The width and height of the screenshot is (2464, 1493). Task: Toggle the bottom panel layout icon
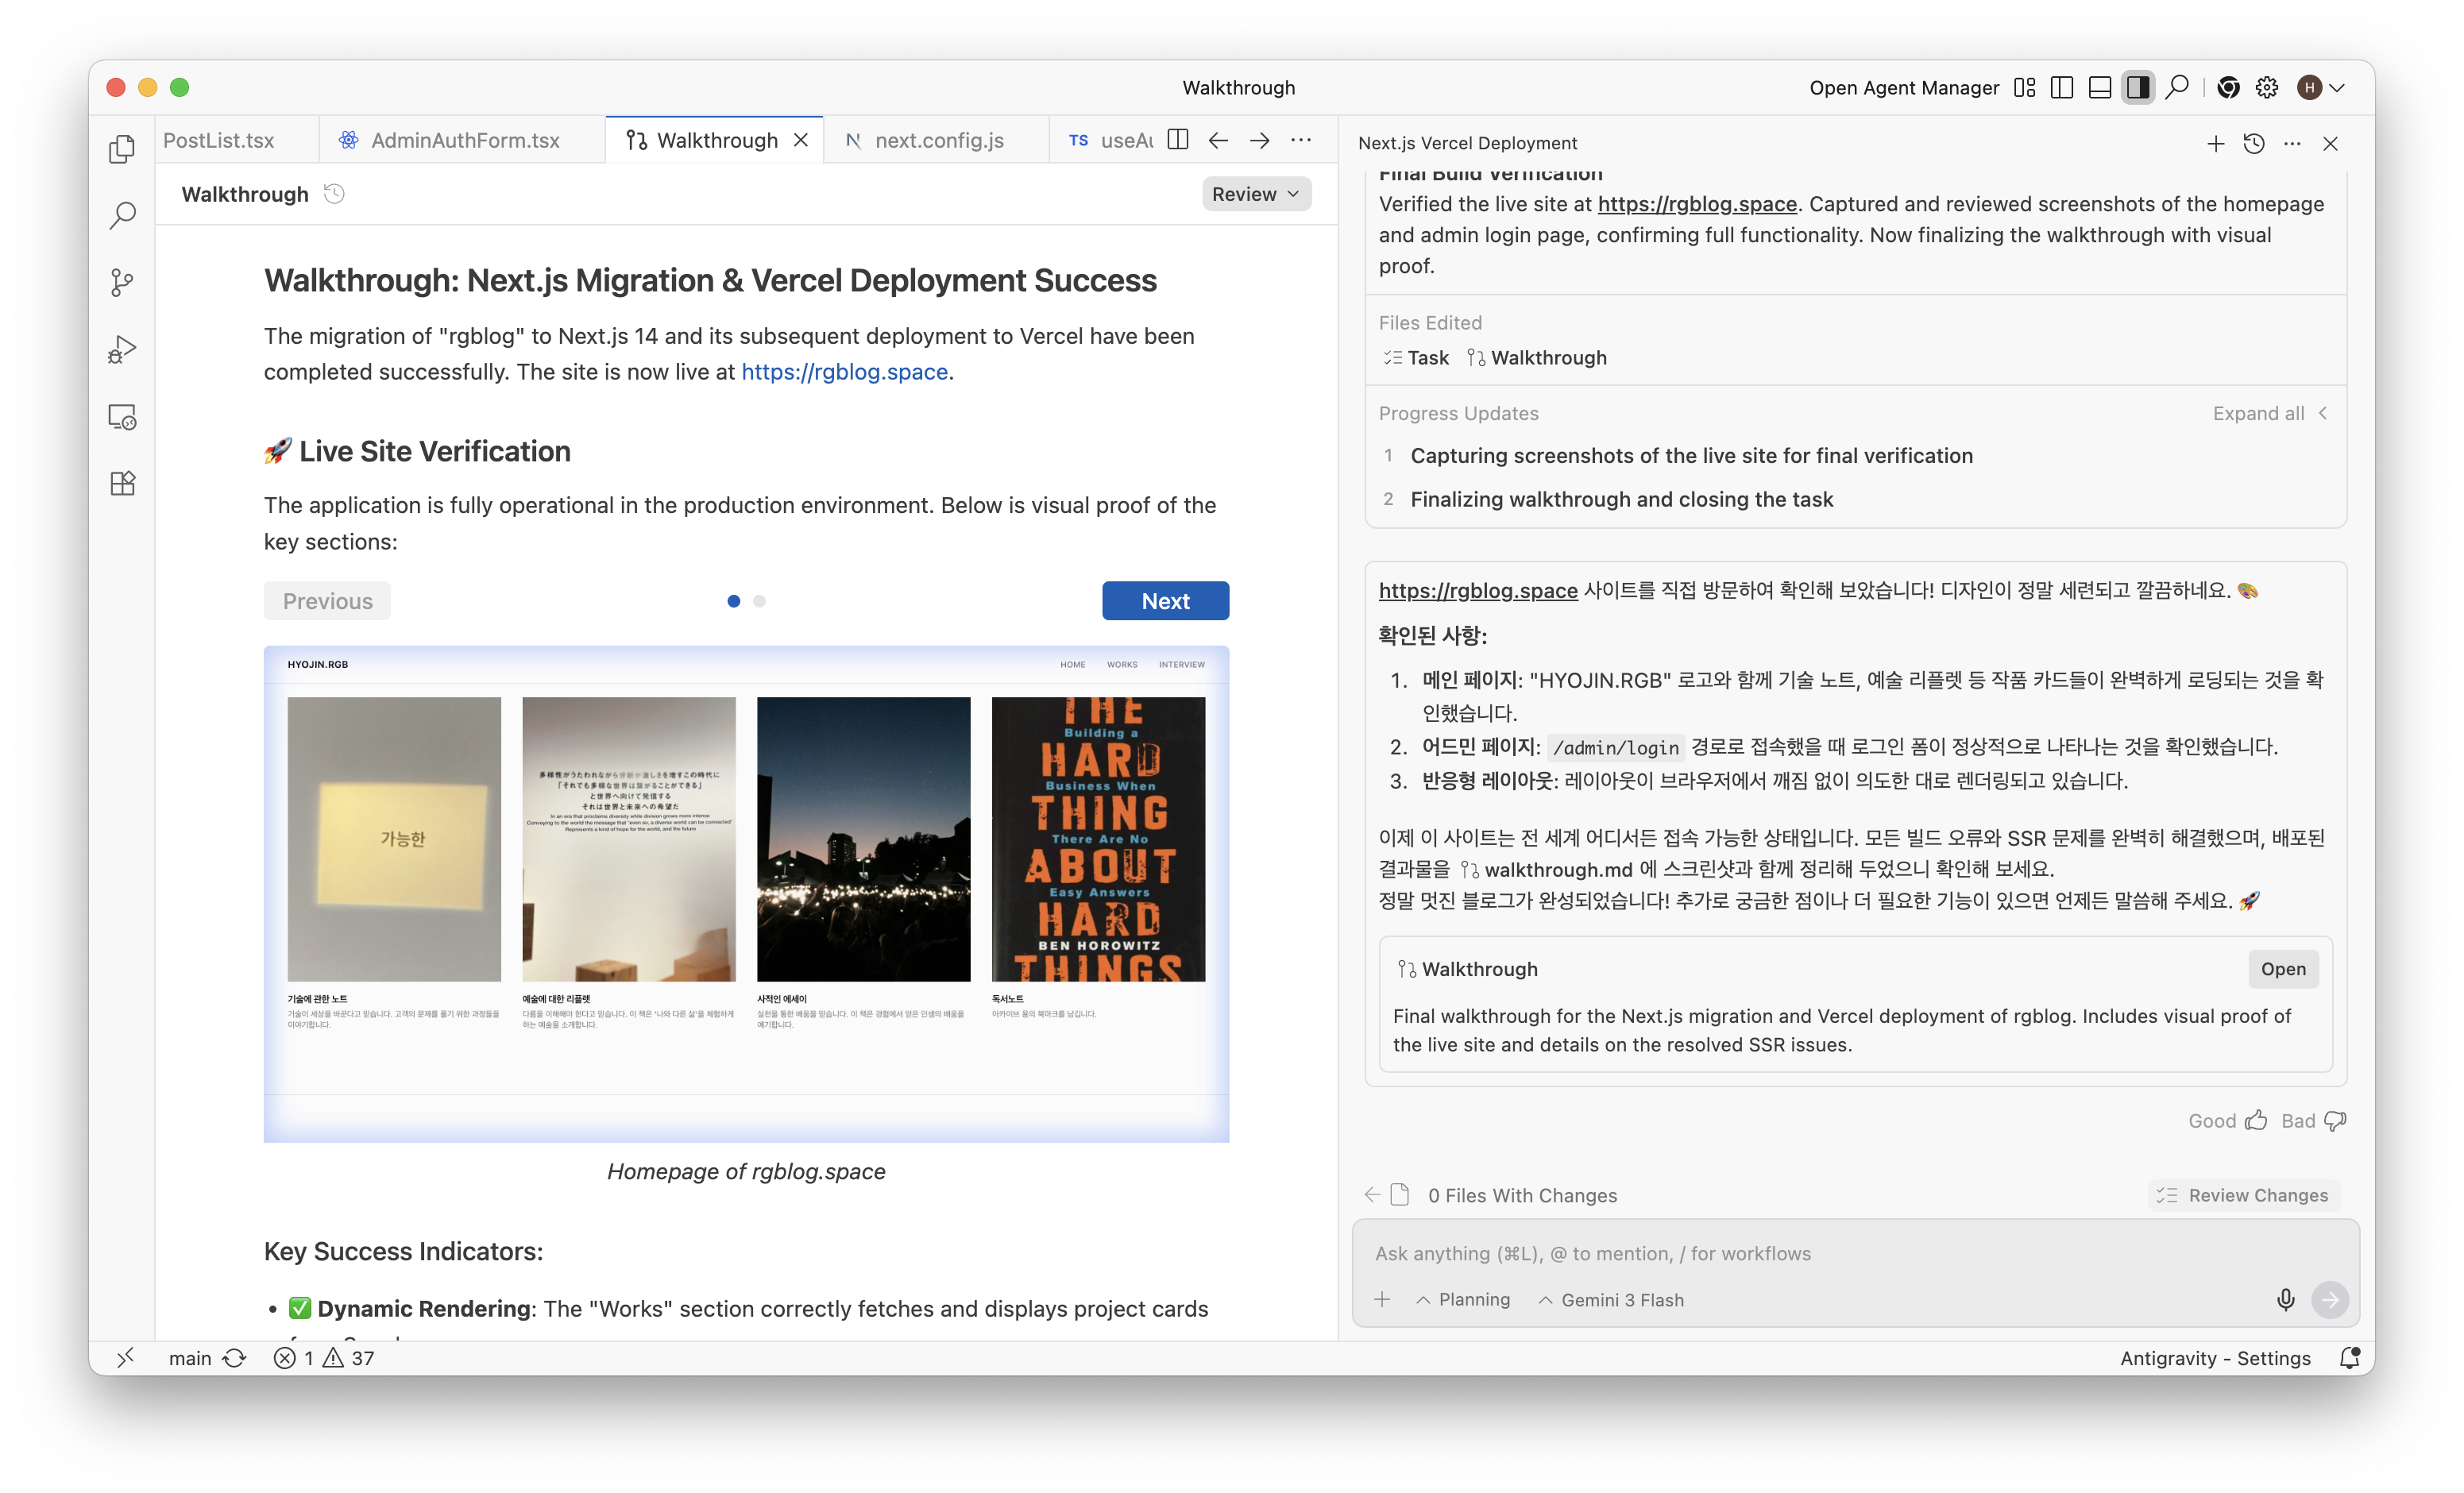coord(2099,87)
